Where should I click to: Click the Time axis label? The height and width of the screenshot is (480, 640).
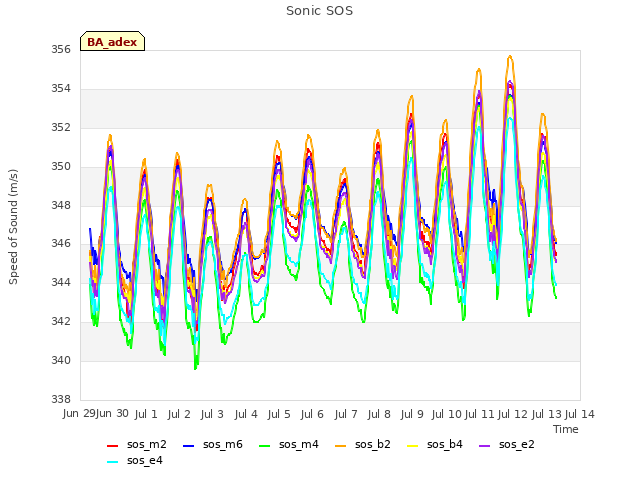[566, 429]
